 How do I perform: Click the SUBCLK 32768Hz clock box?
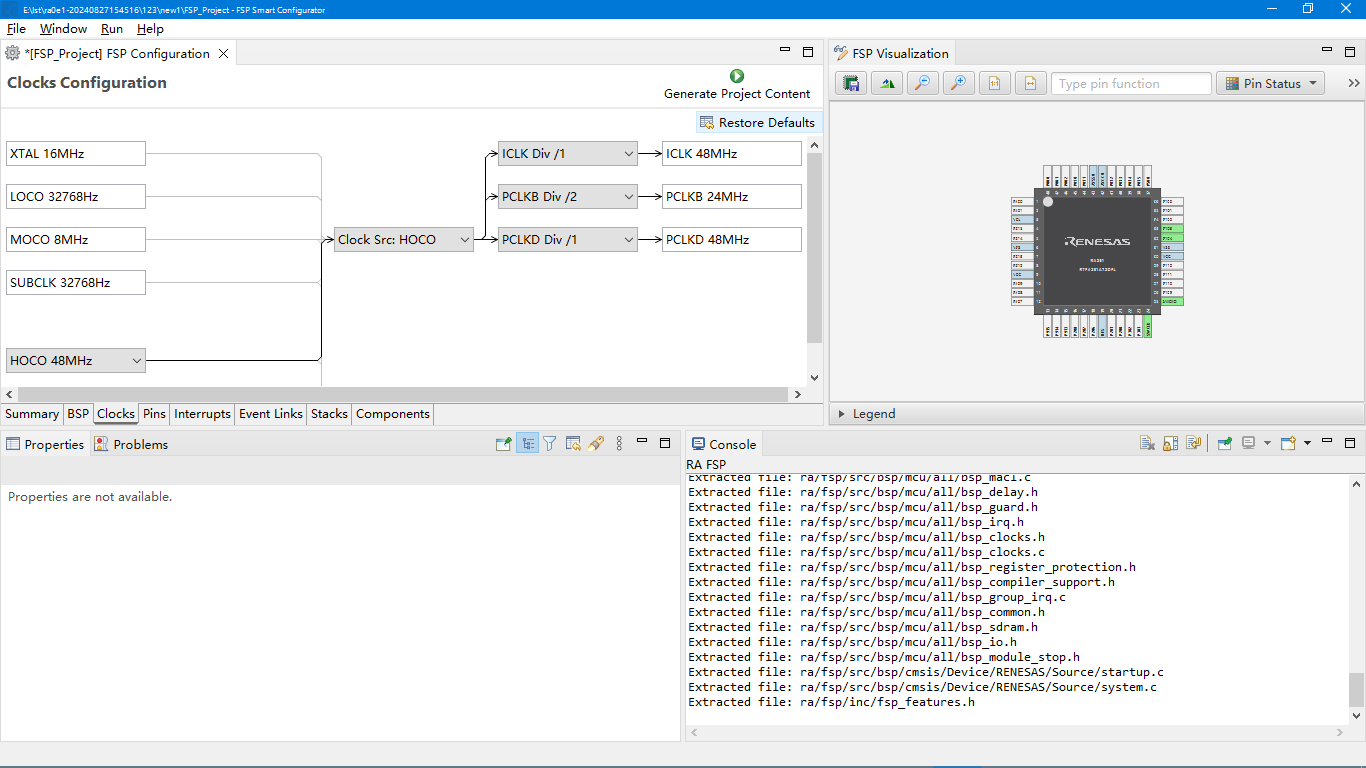point(76,283)
